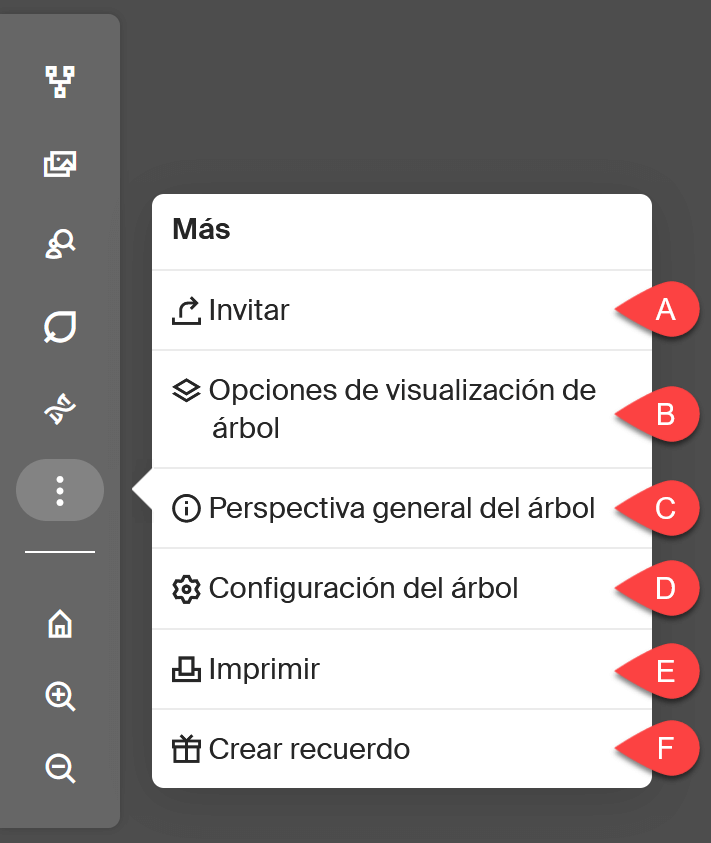Select Perspectiva general del árbol
This screenshot has height=843, width=711.
pyautogui.click(x=402, y=508)
